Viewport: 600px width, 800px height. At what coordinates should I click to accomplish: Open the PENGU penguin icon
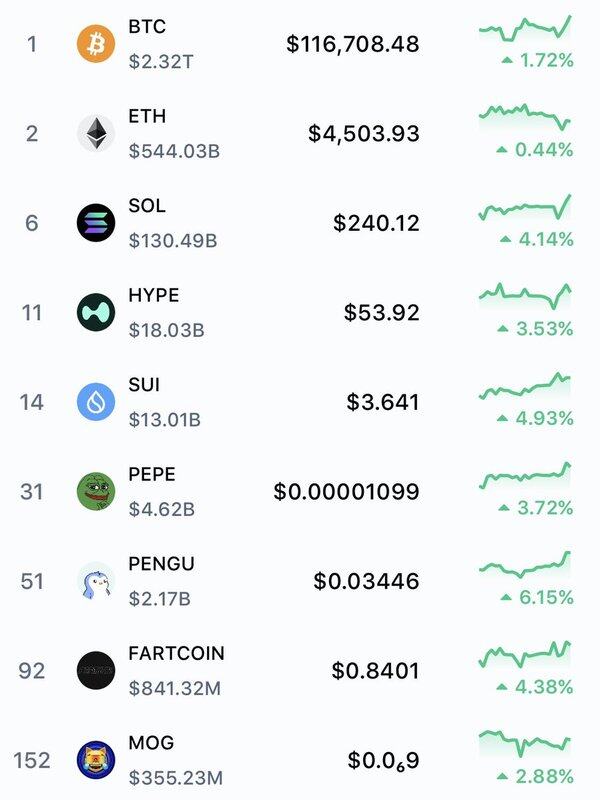point(96,581)
